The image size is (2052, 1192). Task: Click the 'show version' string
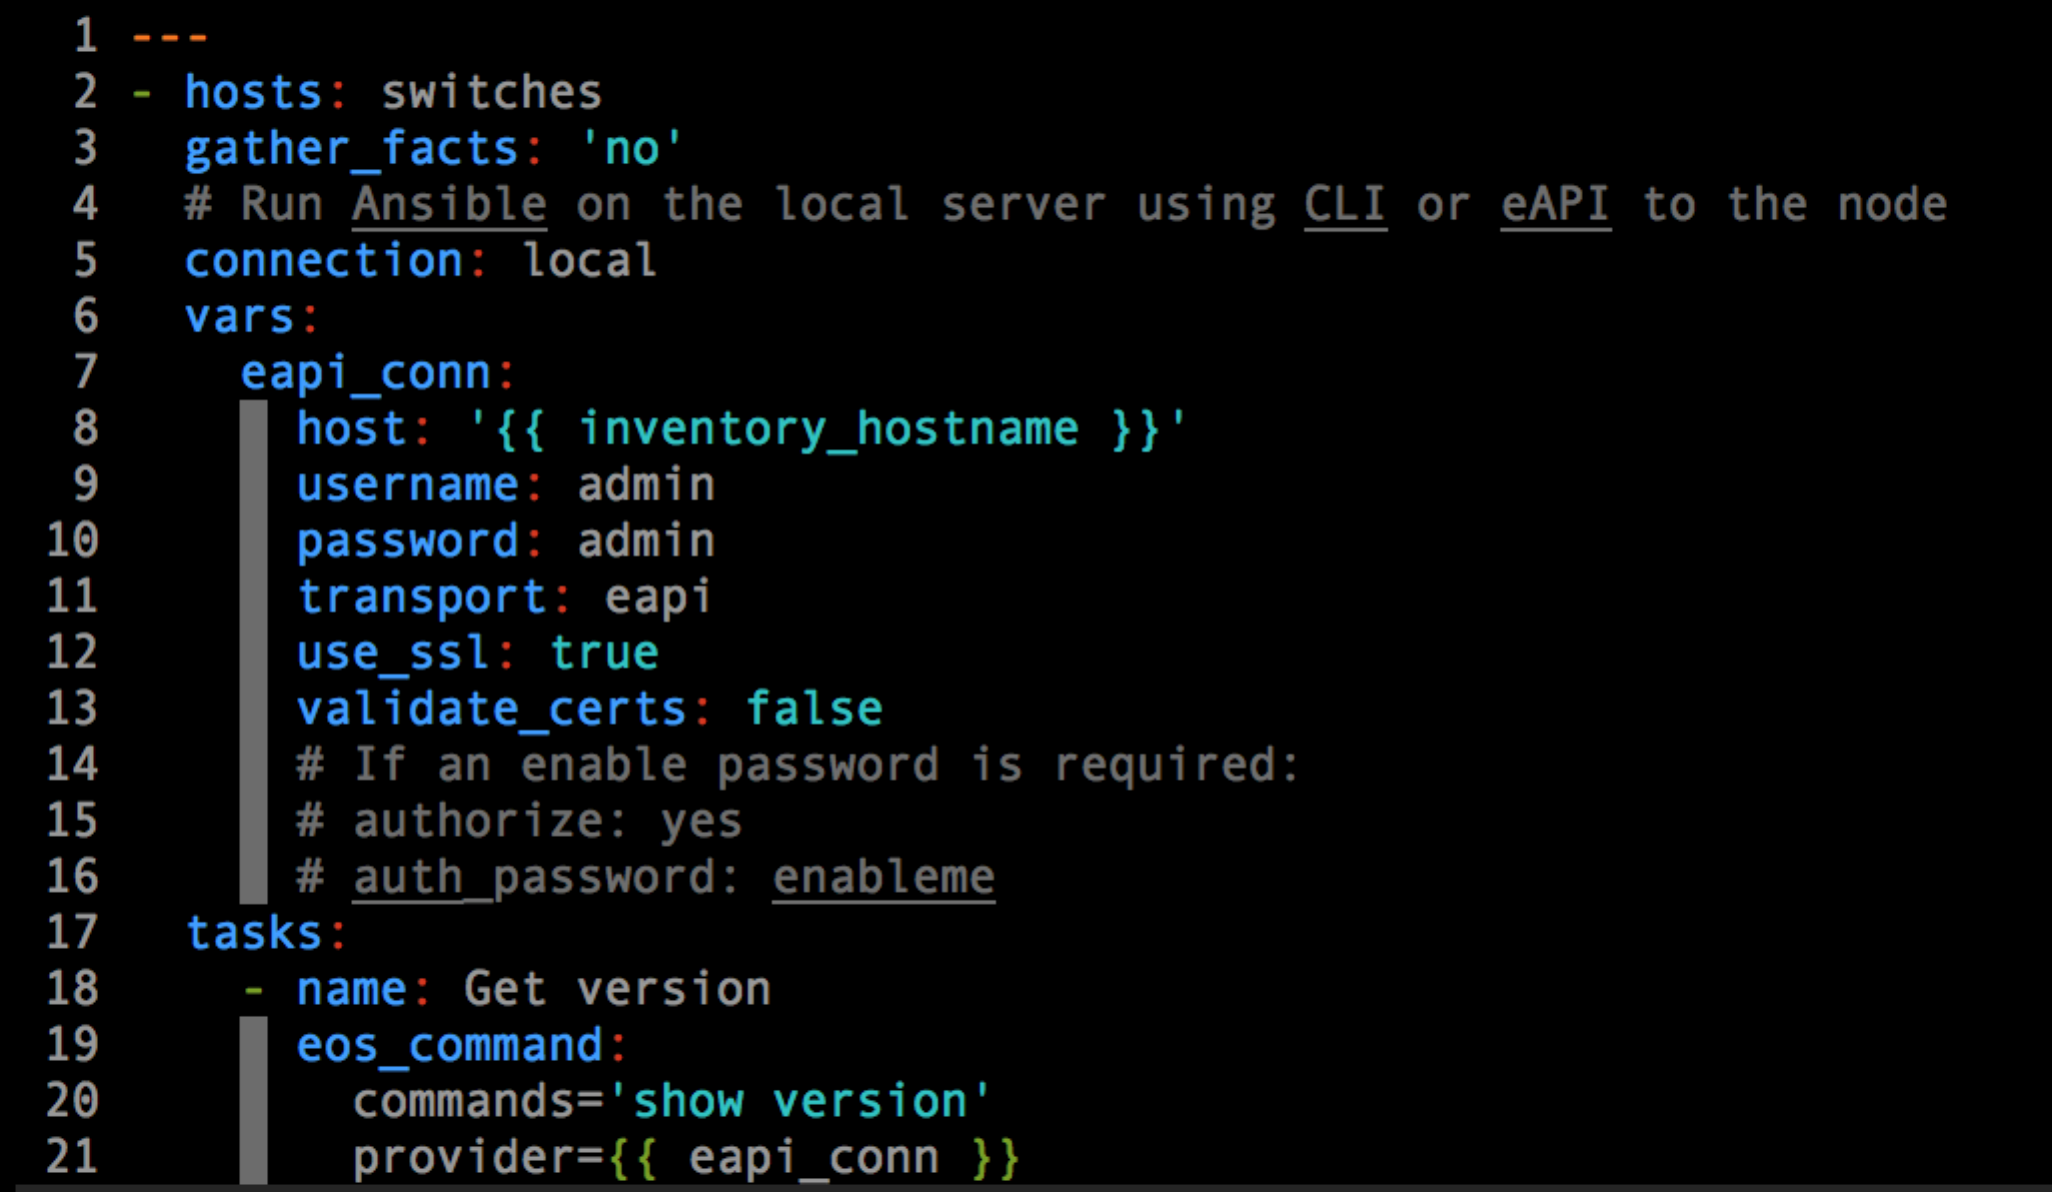(x=800, y=1102)
